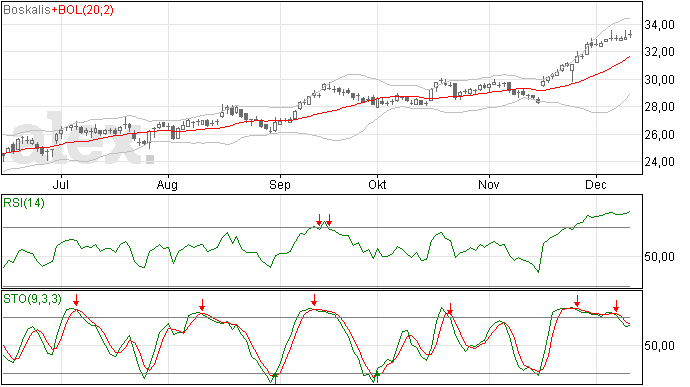Image resolution: width=690 pixels, height=387 pixels.
Task: Click the Aug month label
Action: coord(167,185)
